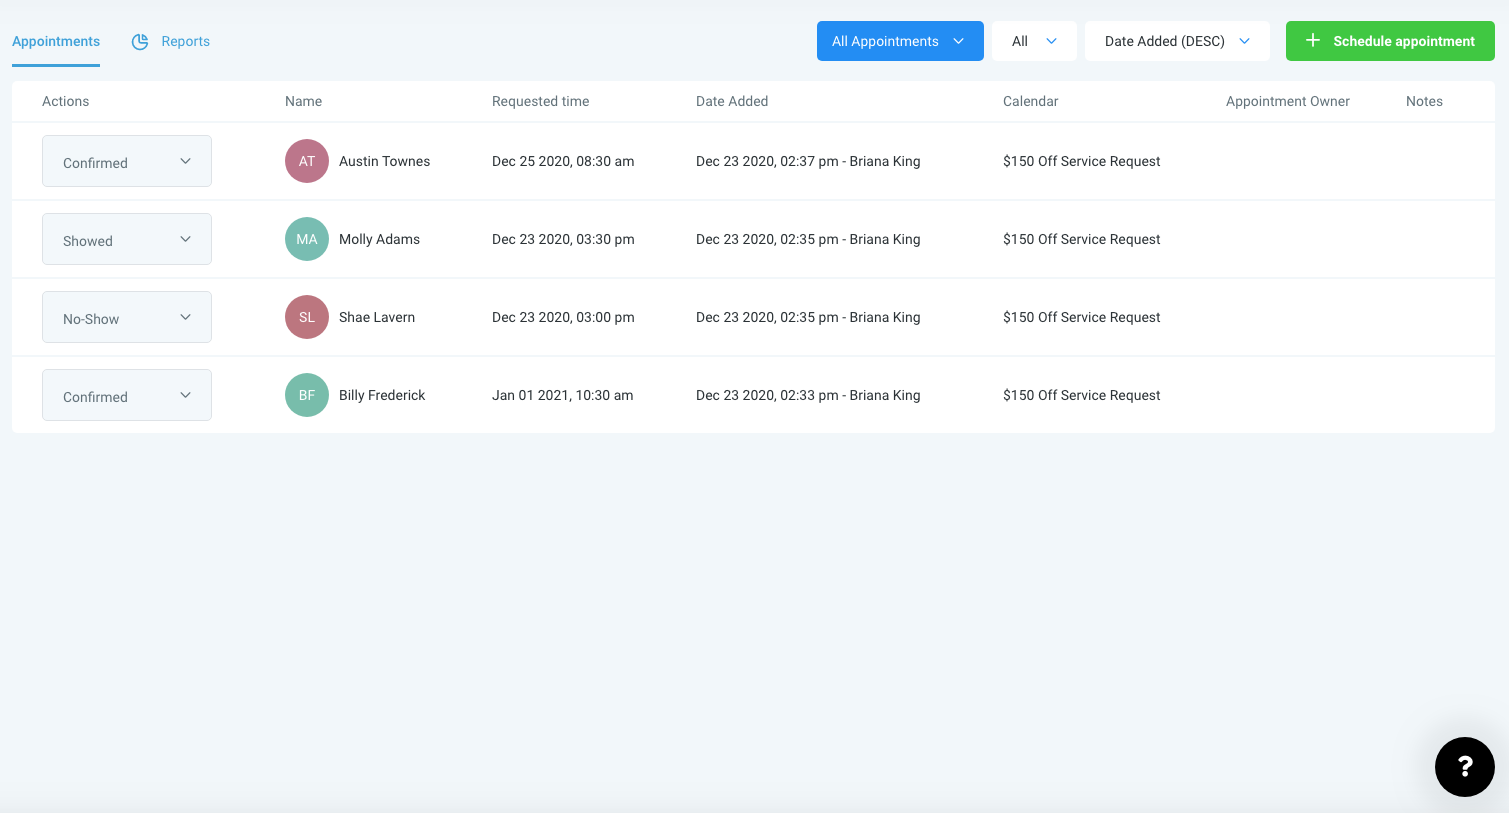Click requested time Dec 25 2020, 08:30 am

click(563, 161)
